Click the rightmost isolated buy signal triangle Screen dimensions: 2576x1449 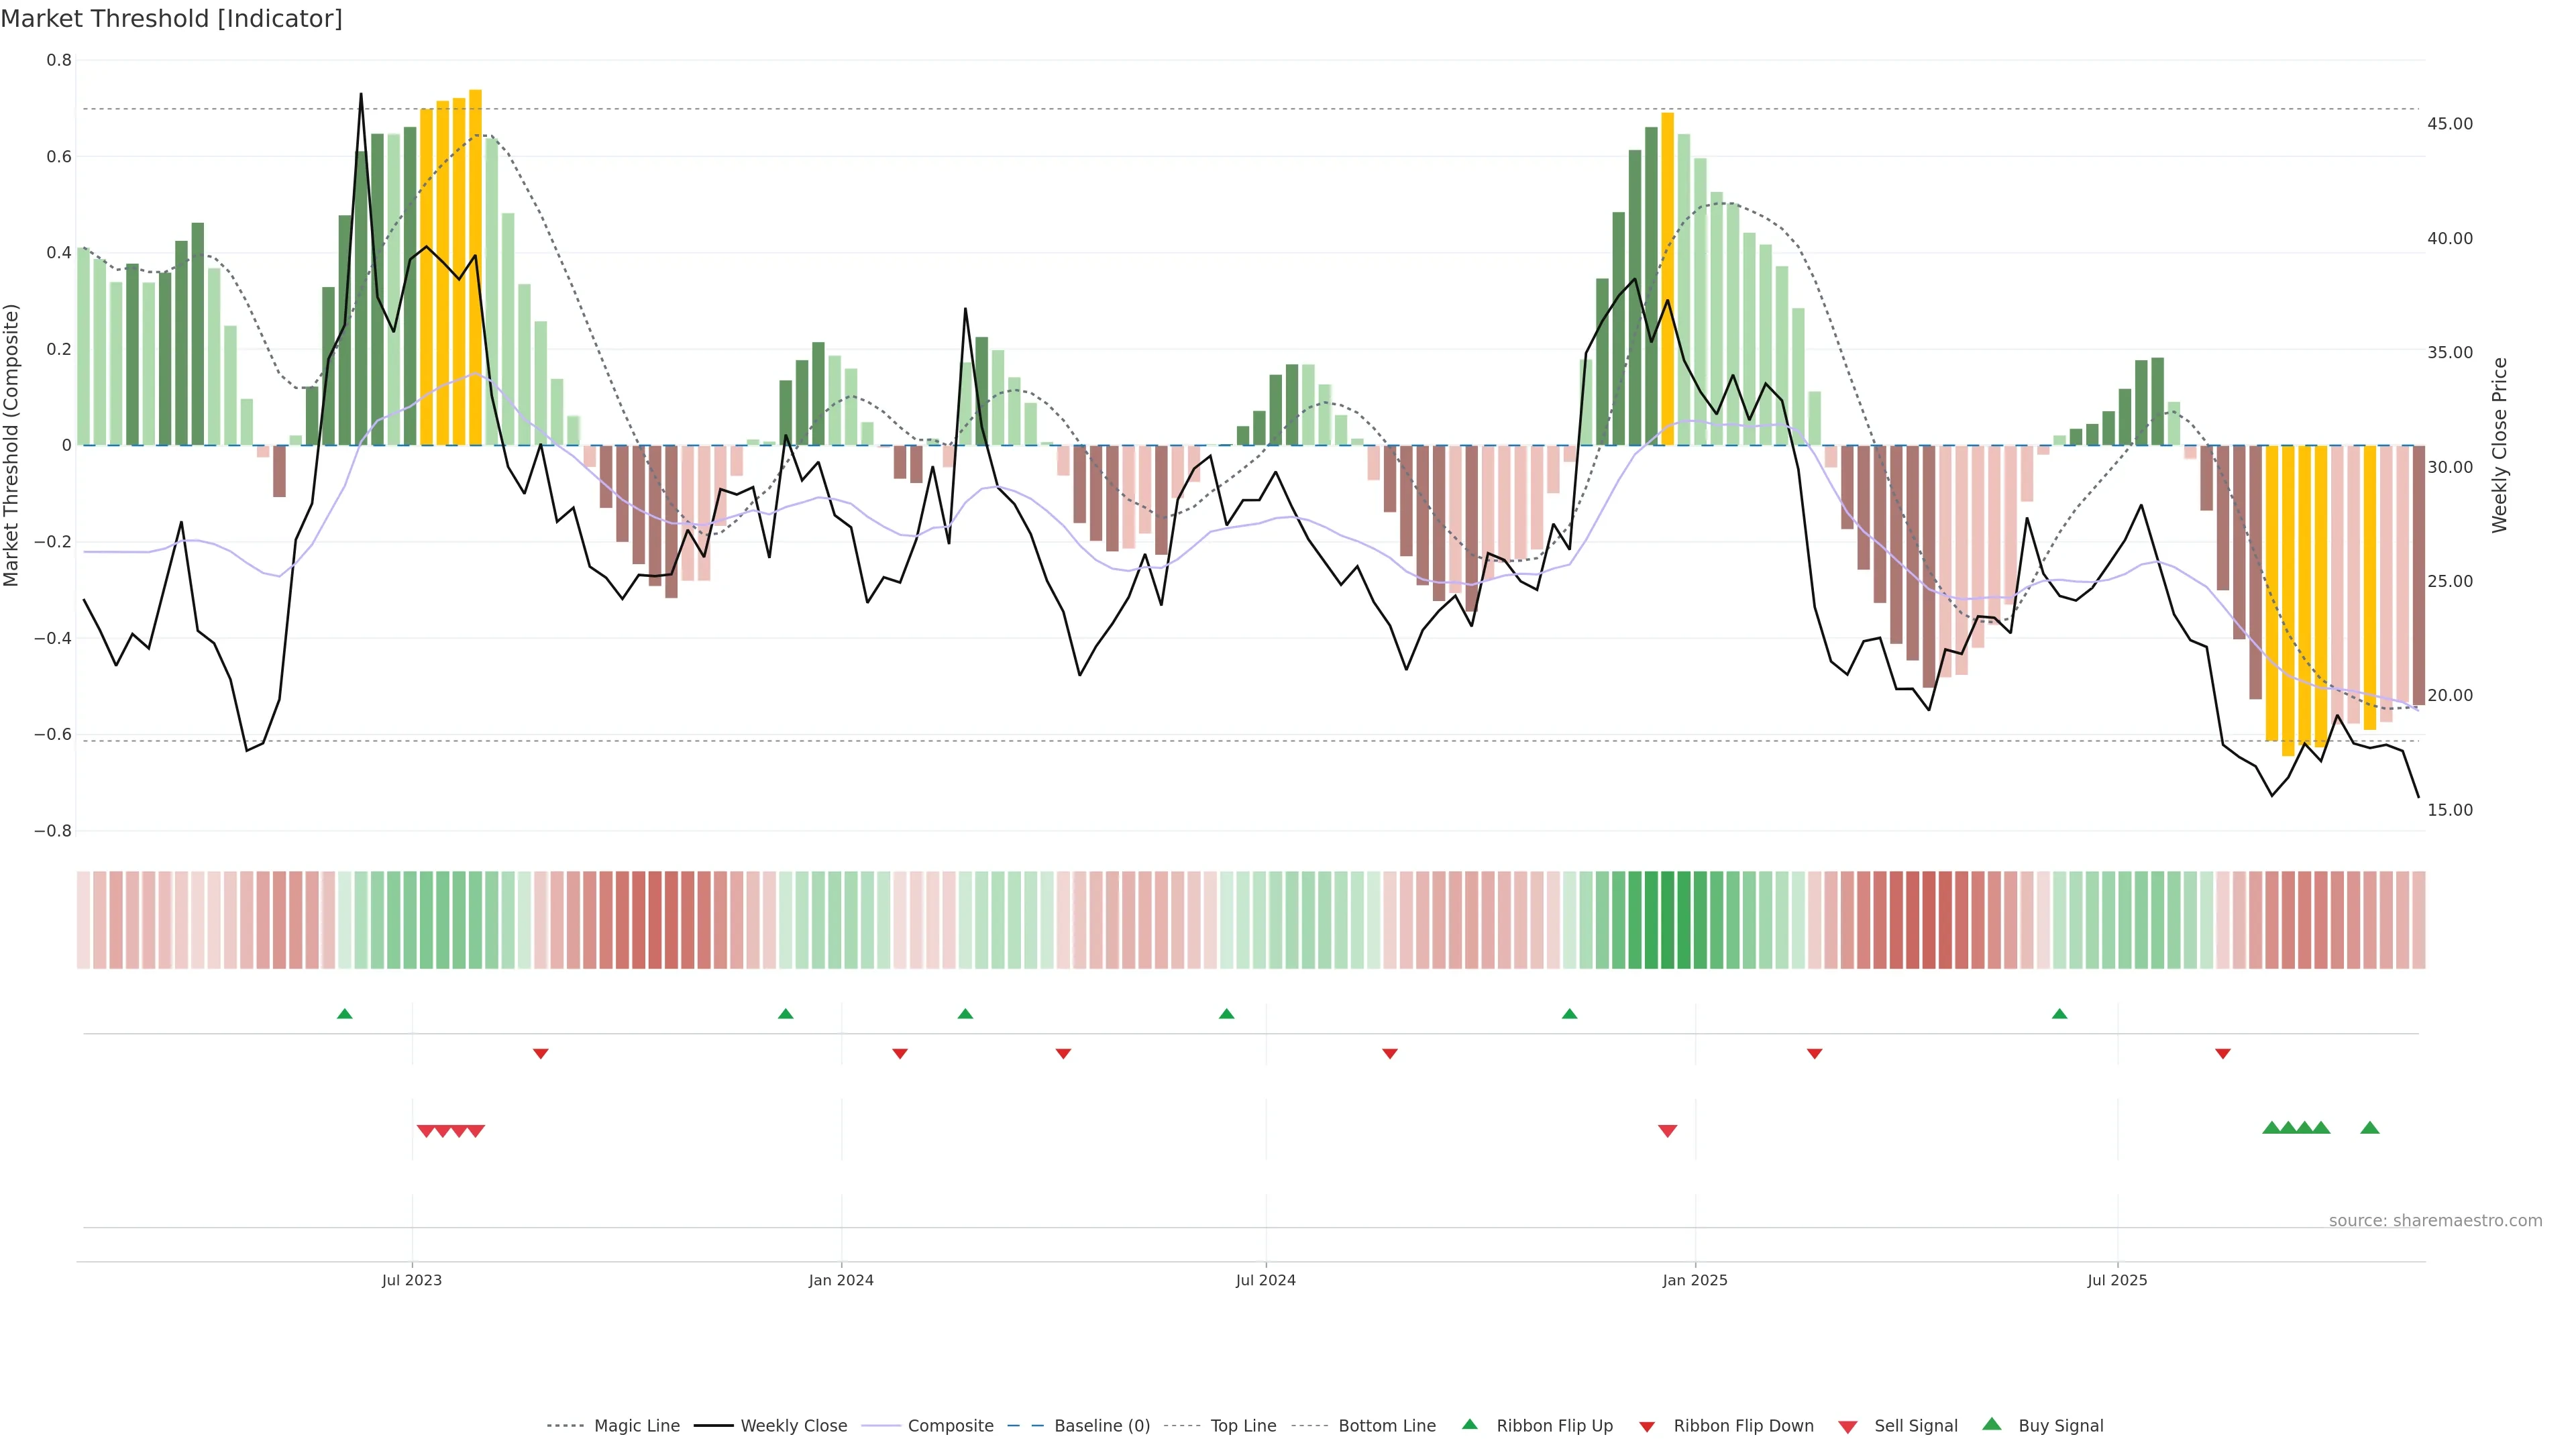click(2369, 1128)
